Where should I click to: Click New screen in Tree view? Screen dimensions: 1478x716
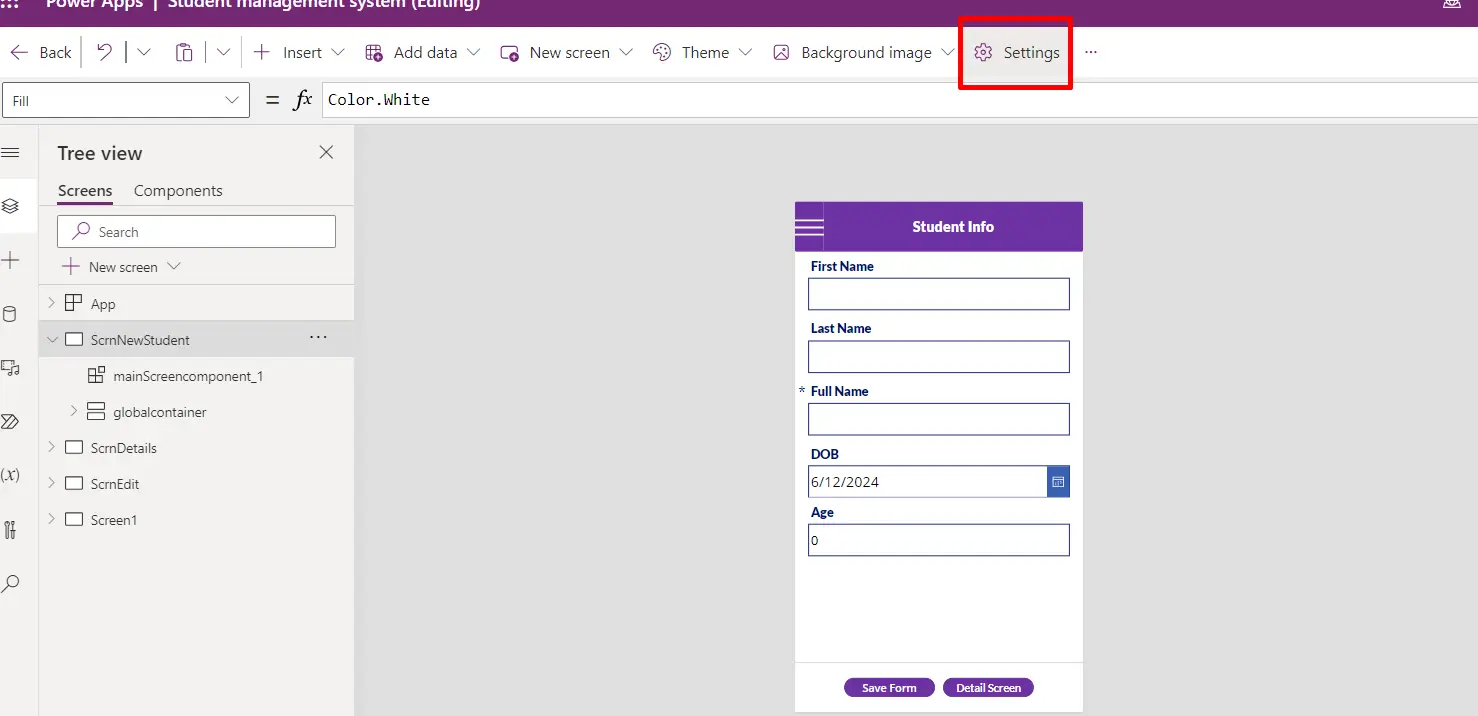pos(121,267)
